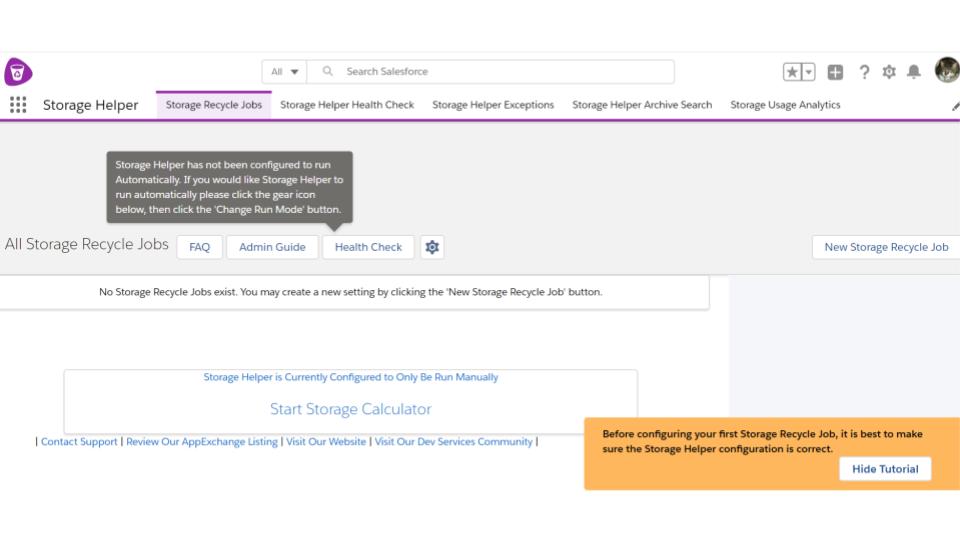Viewport: 960px width, 540px height.
Task: Open Review Our AppExchange Listing link
Action: coord(202,441)
